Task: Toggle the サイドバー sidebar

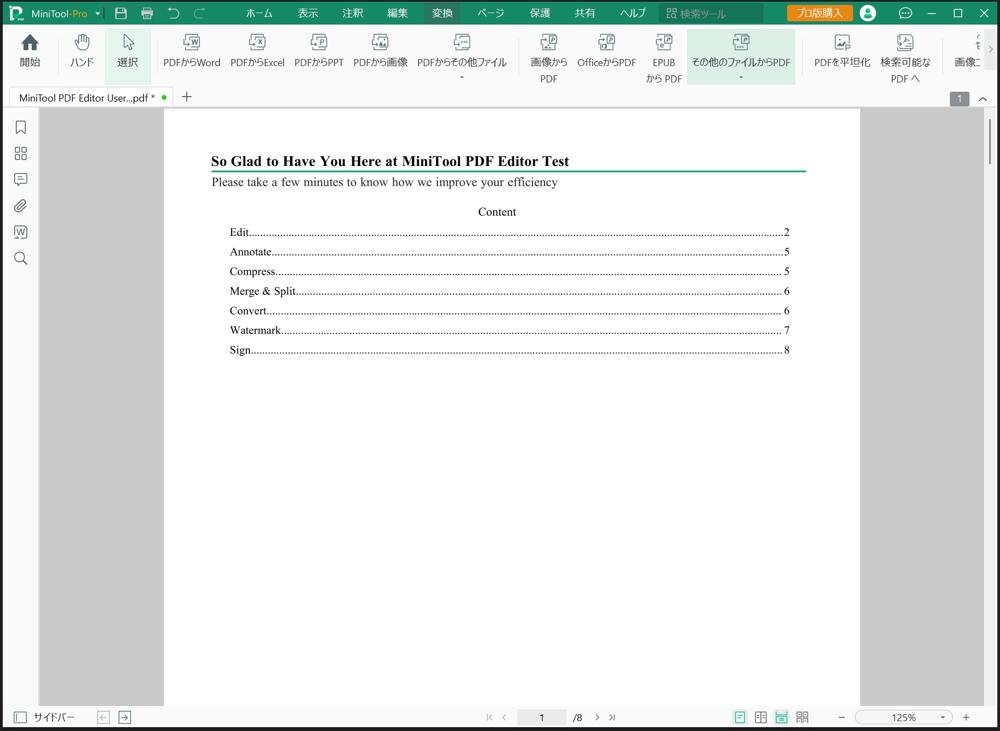Action: pyautogui.click(x=43, y=717)
